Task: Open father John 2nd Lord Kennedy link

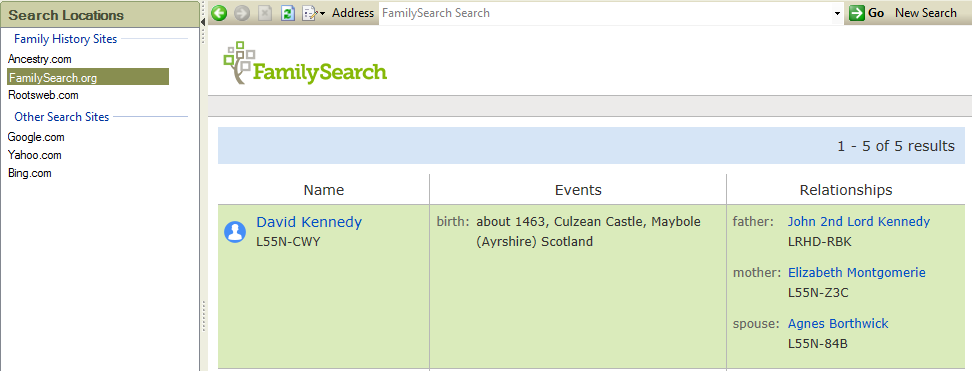Action: tap(859, 221)
